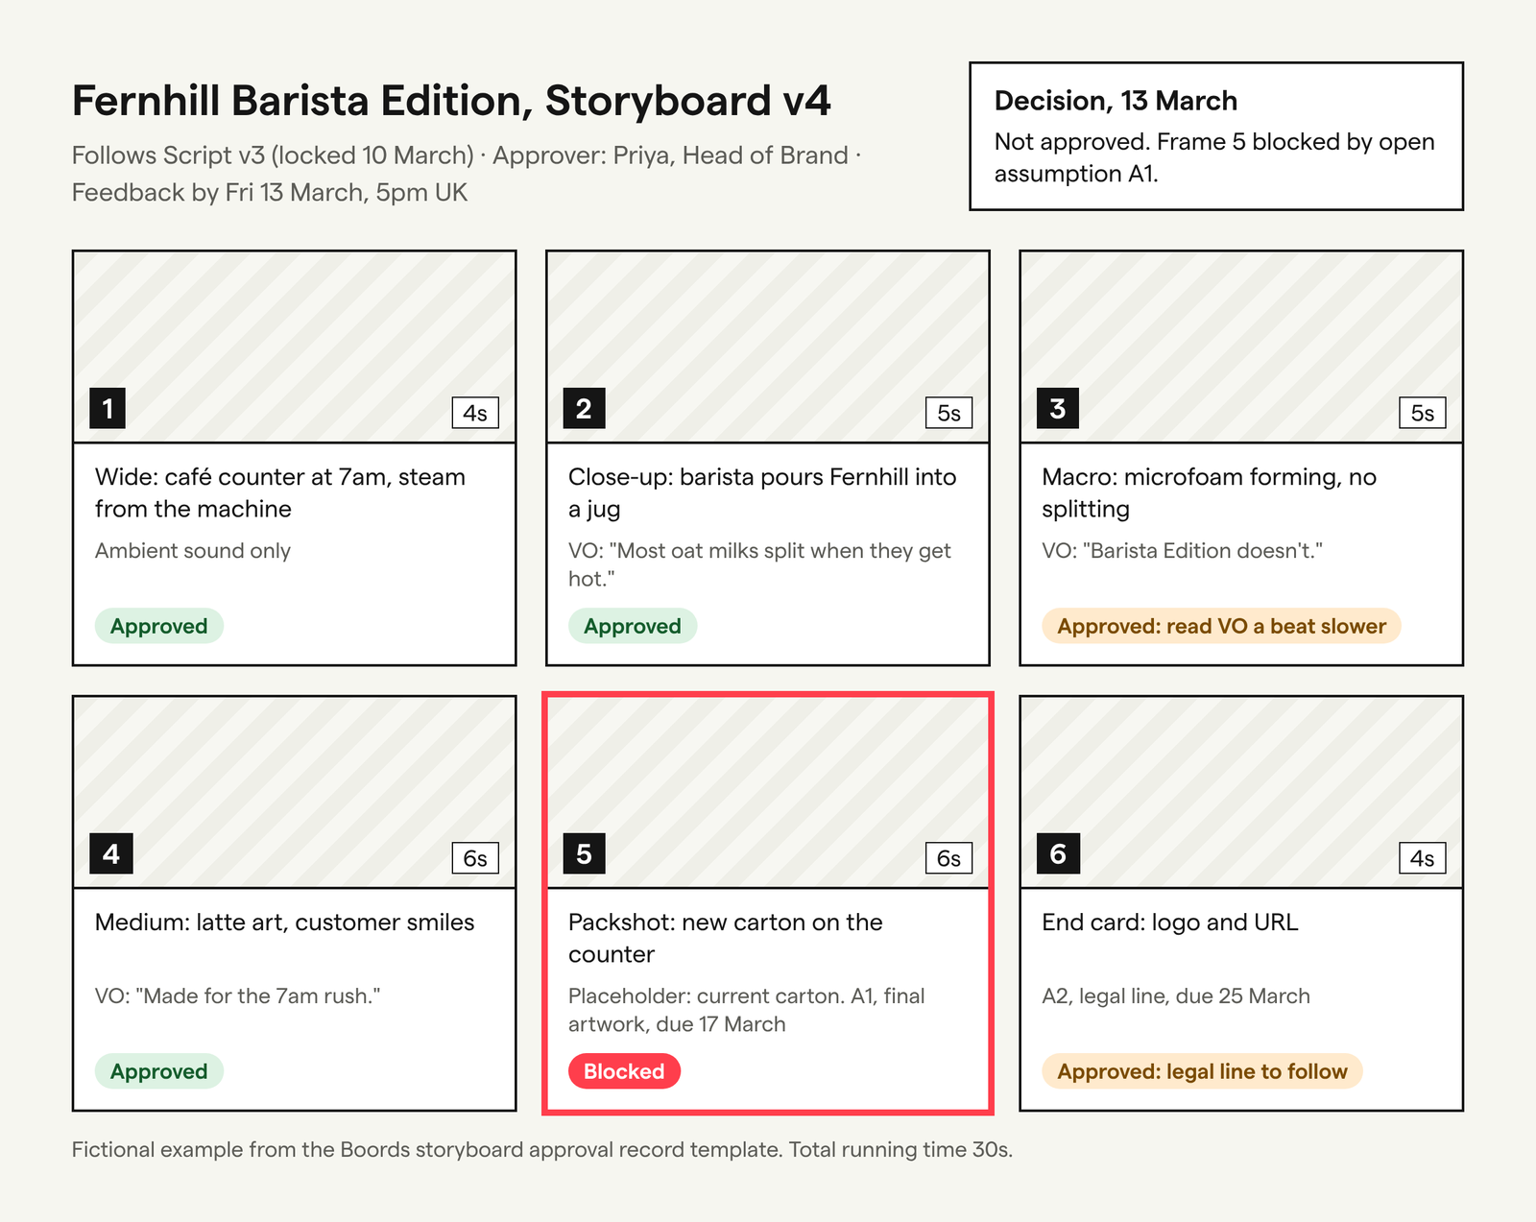Click VO 'Barista Edition doesn't.' line
The image size is (1536, 1222).
[x=1182, y=551]
